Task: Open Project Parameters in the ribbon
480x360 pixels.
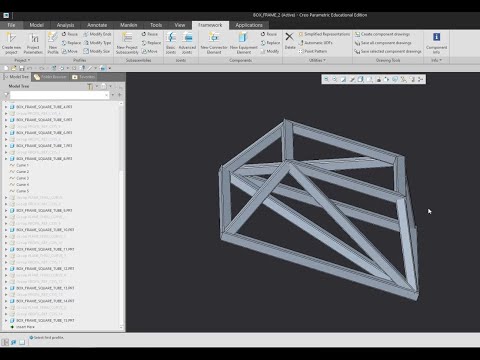Action: pyautogui.click(x=33, y=43)
